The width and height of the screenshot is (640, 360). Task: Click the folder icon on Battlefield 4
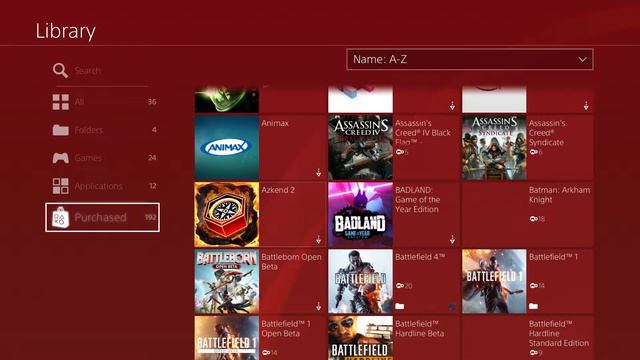click(x=400, y=306)
